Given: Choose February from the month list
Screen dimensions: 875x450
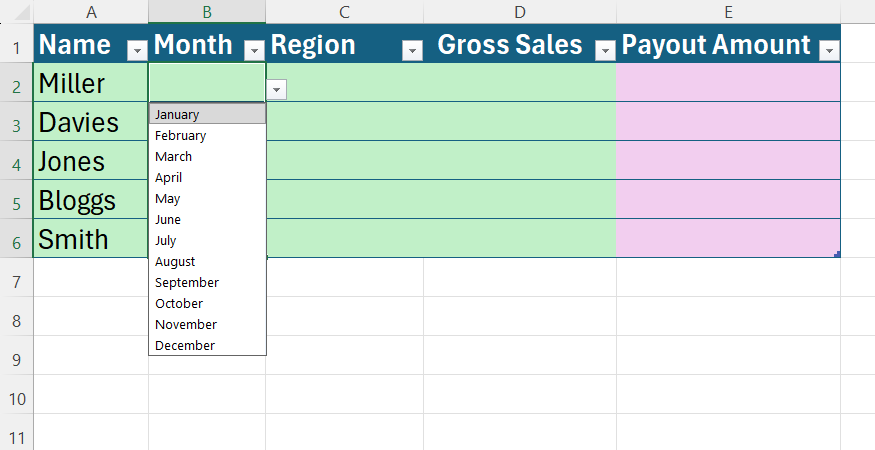Looking at the screenshot, I should (207, 135).
